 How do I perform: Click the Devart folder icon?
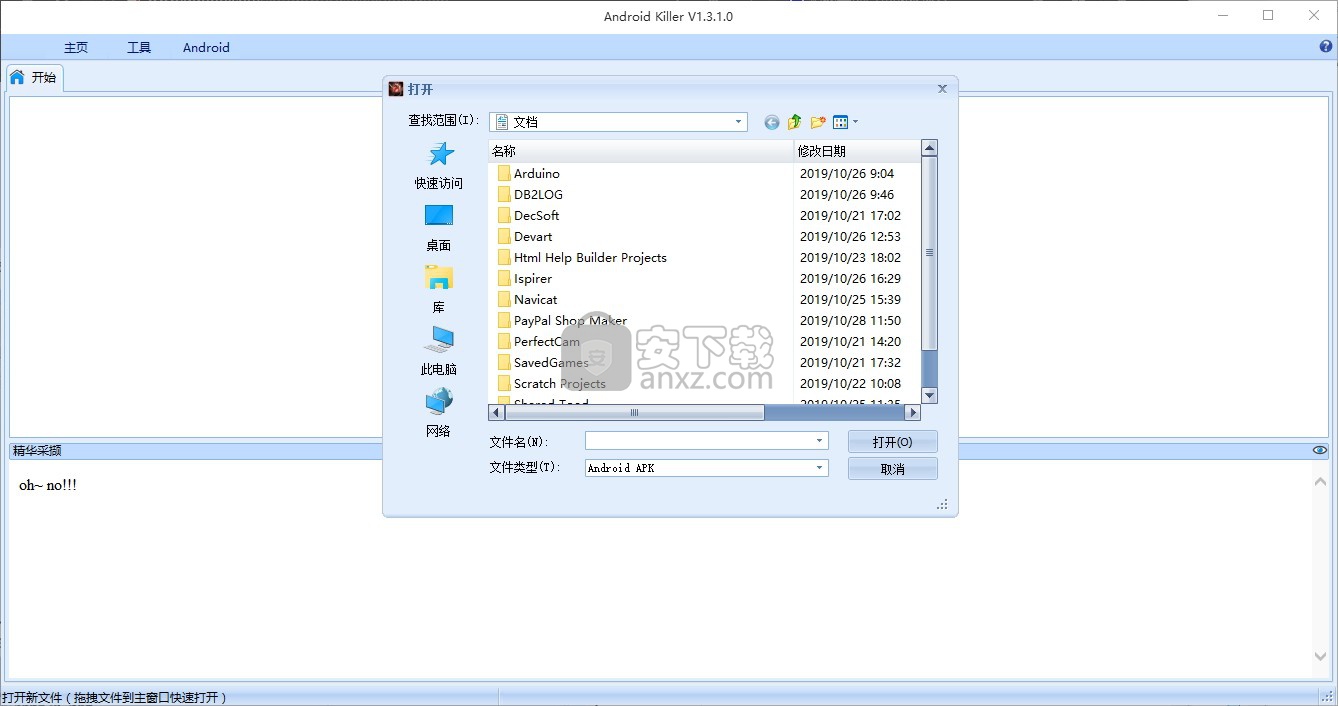[504, 236]
